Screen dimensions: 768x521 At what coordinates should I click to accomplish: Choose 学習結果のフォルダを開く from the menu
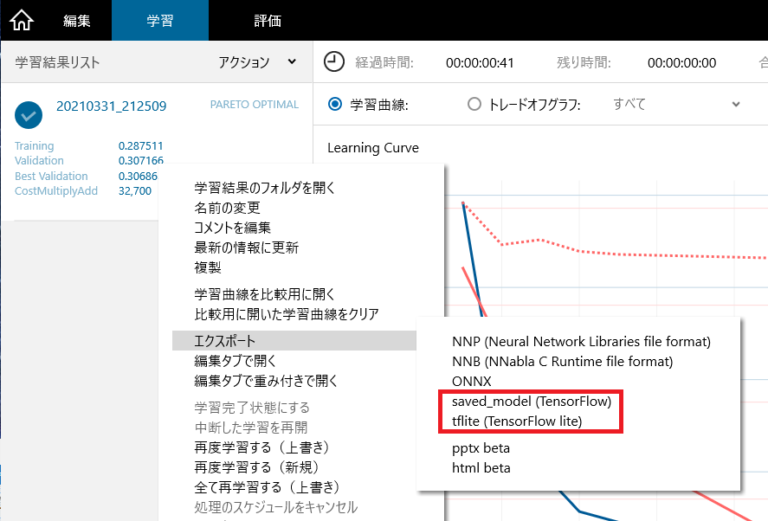click(x=264, y=188)
